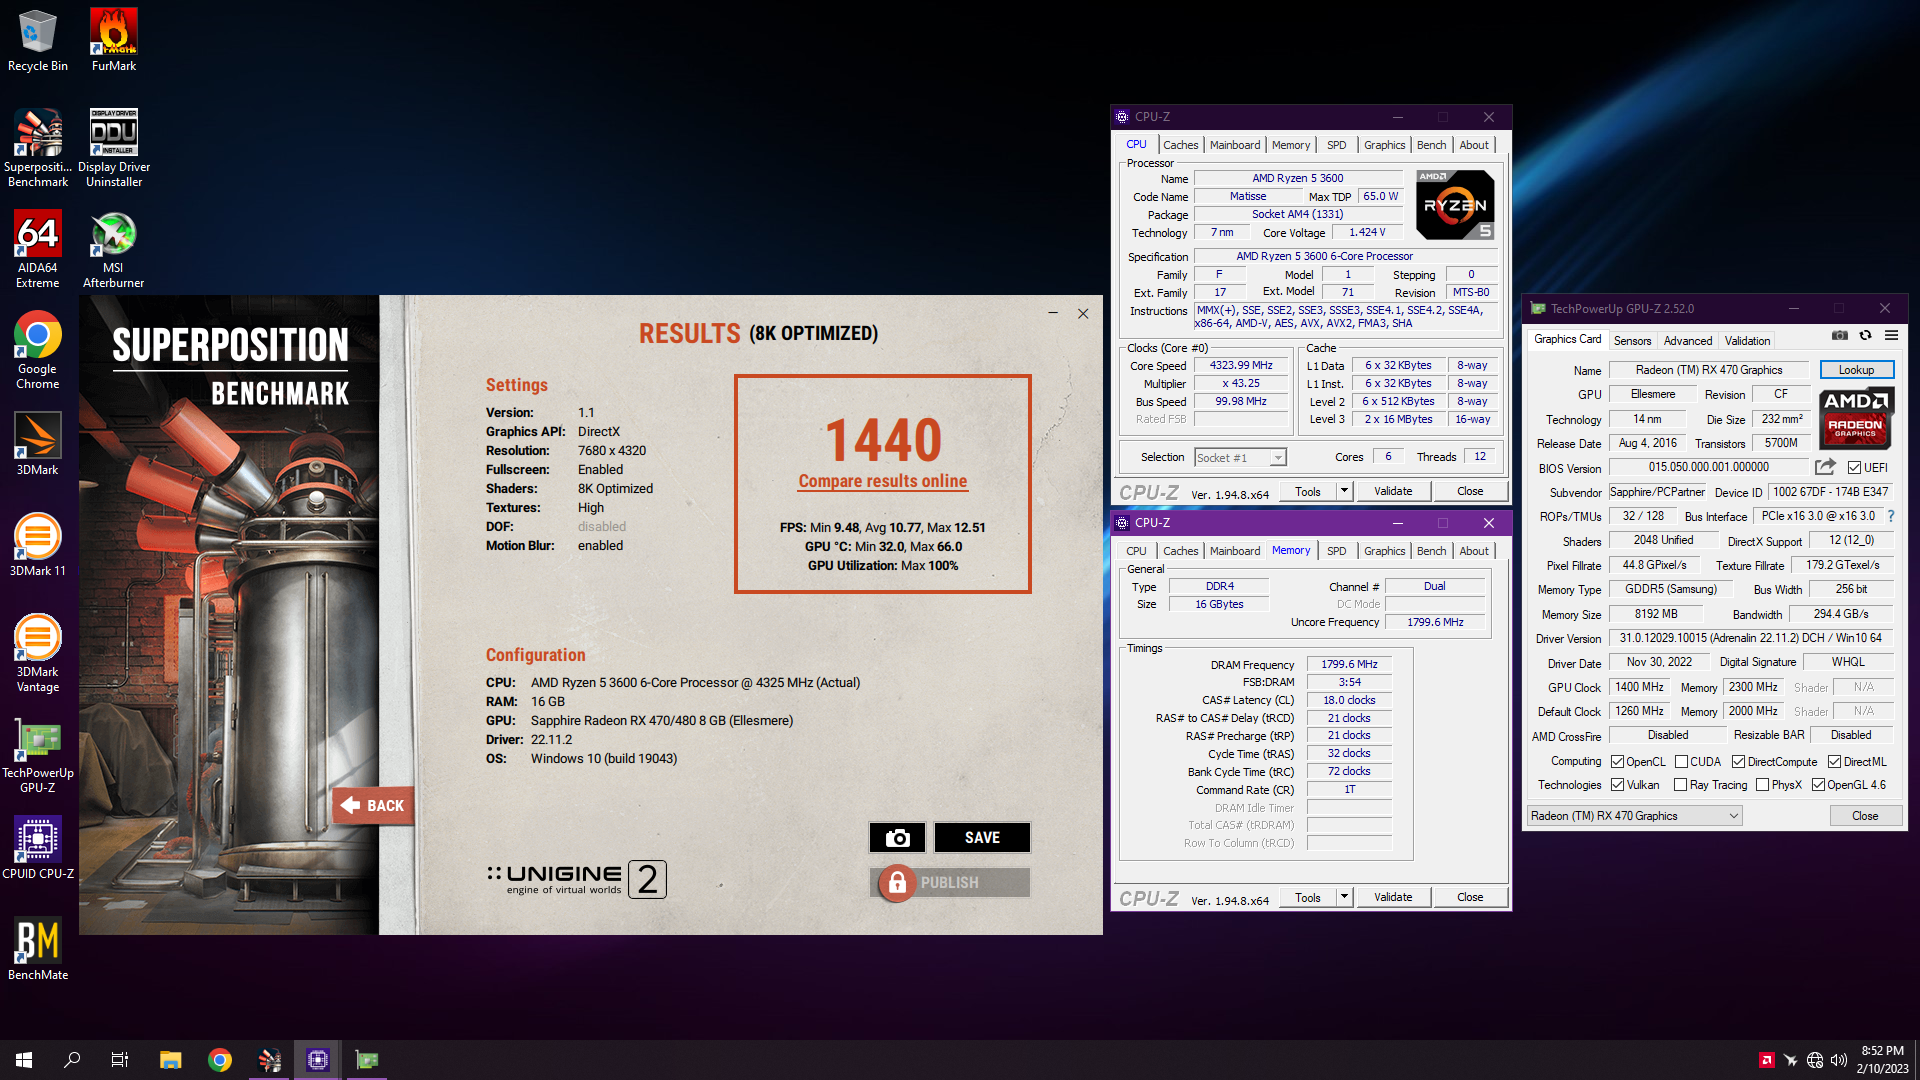The height and width of the screenshot is (1080, 1920).
Task: Switch to Sensors tab in GPU-Z
Action: (1632, 341)
